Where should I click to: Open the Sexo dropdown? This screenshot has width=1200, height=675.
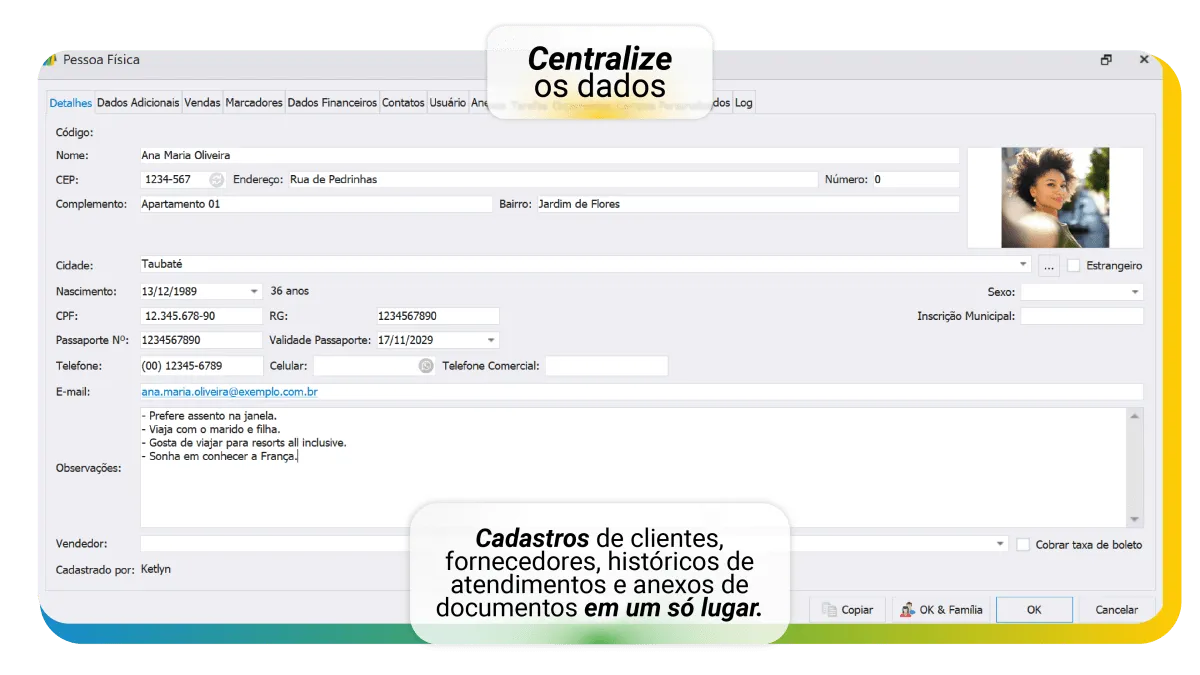click(x=1135, y=292)
